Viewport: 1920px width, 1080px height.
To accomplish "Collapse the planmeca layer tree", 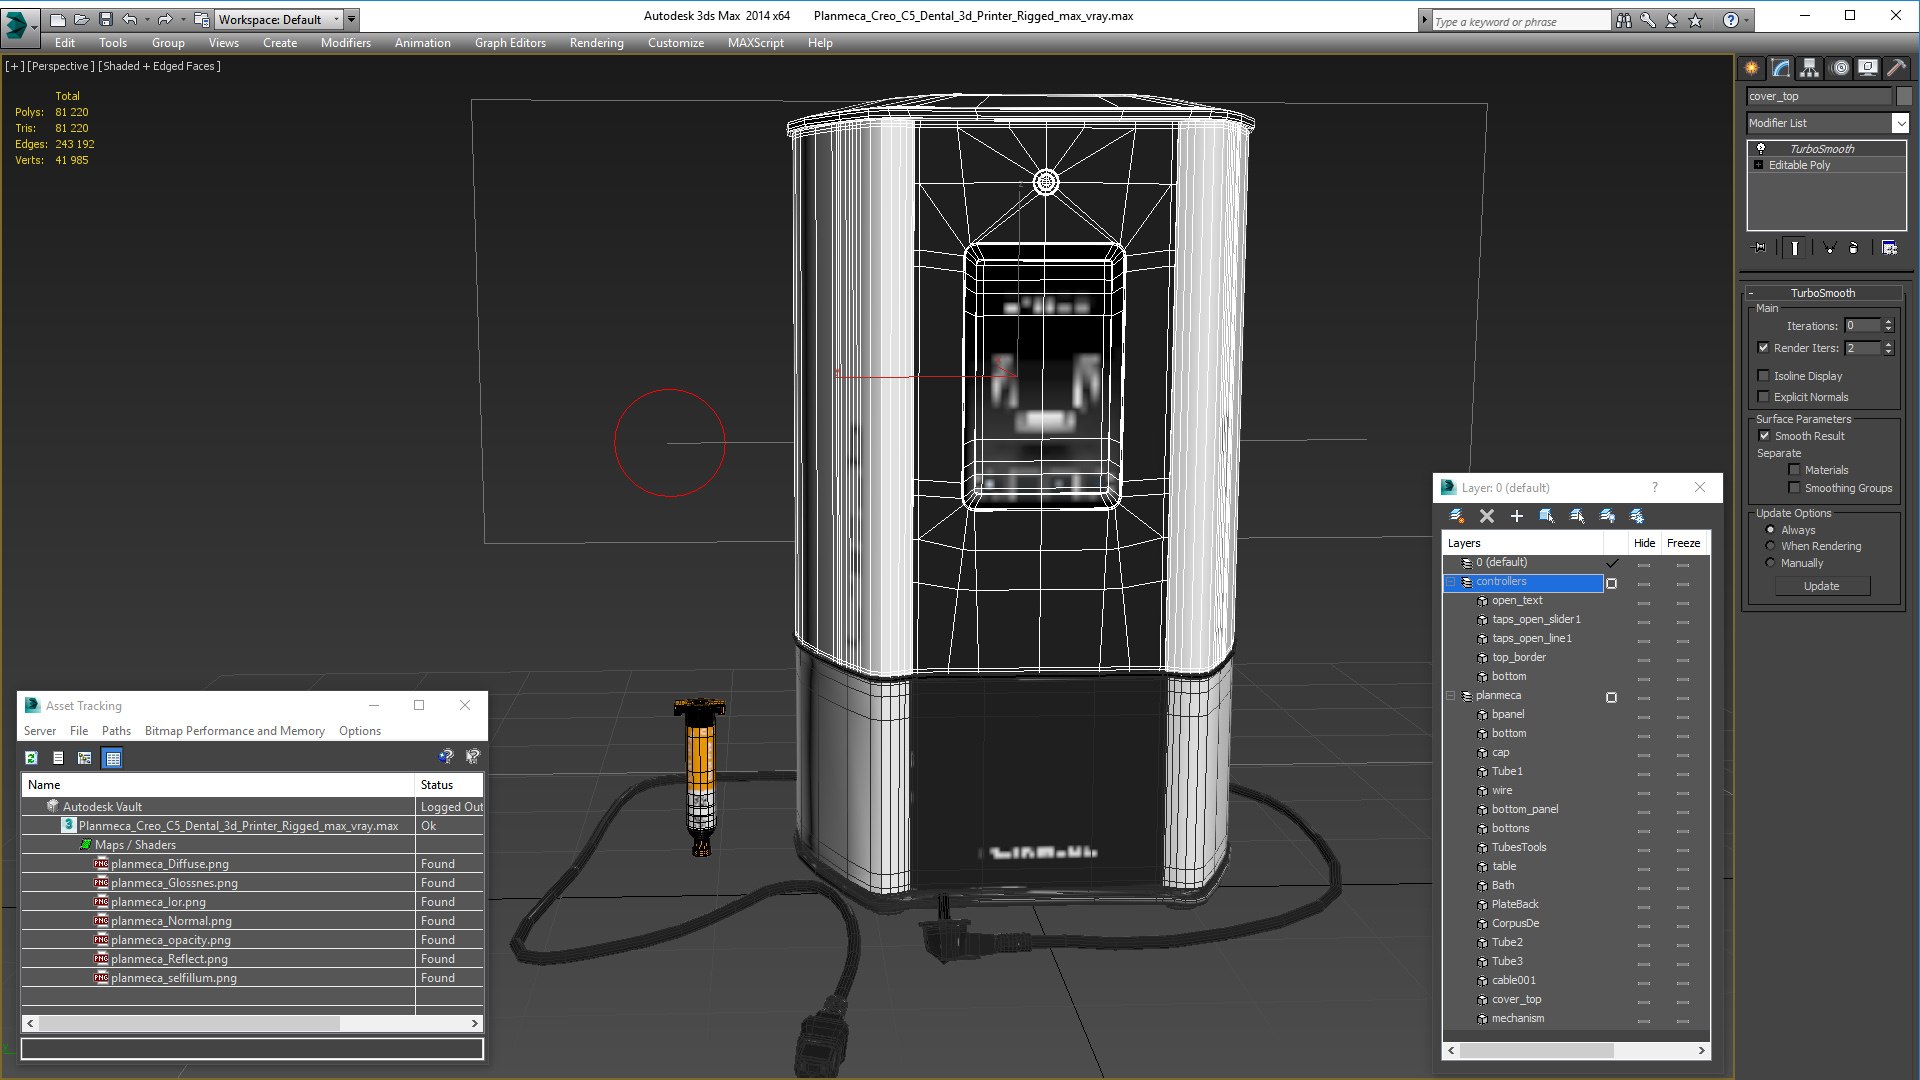I will tap(1451, 696).
